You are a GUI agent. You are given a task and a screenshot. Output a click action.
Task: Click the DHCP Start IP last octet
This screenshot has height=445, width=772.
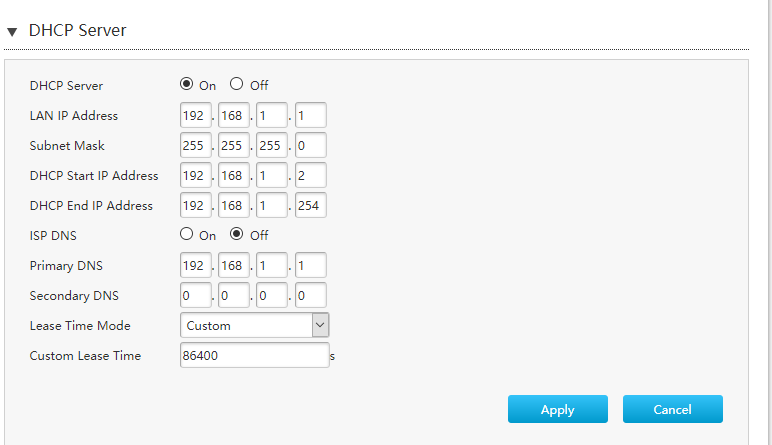tap(310, 175)
